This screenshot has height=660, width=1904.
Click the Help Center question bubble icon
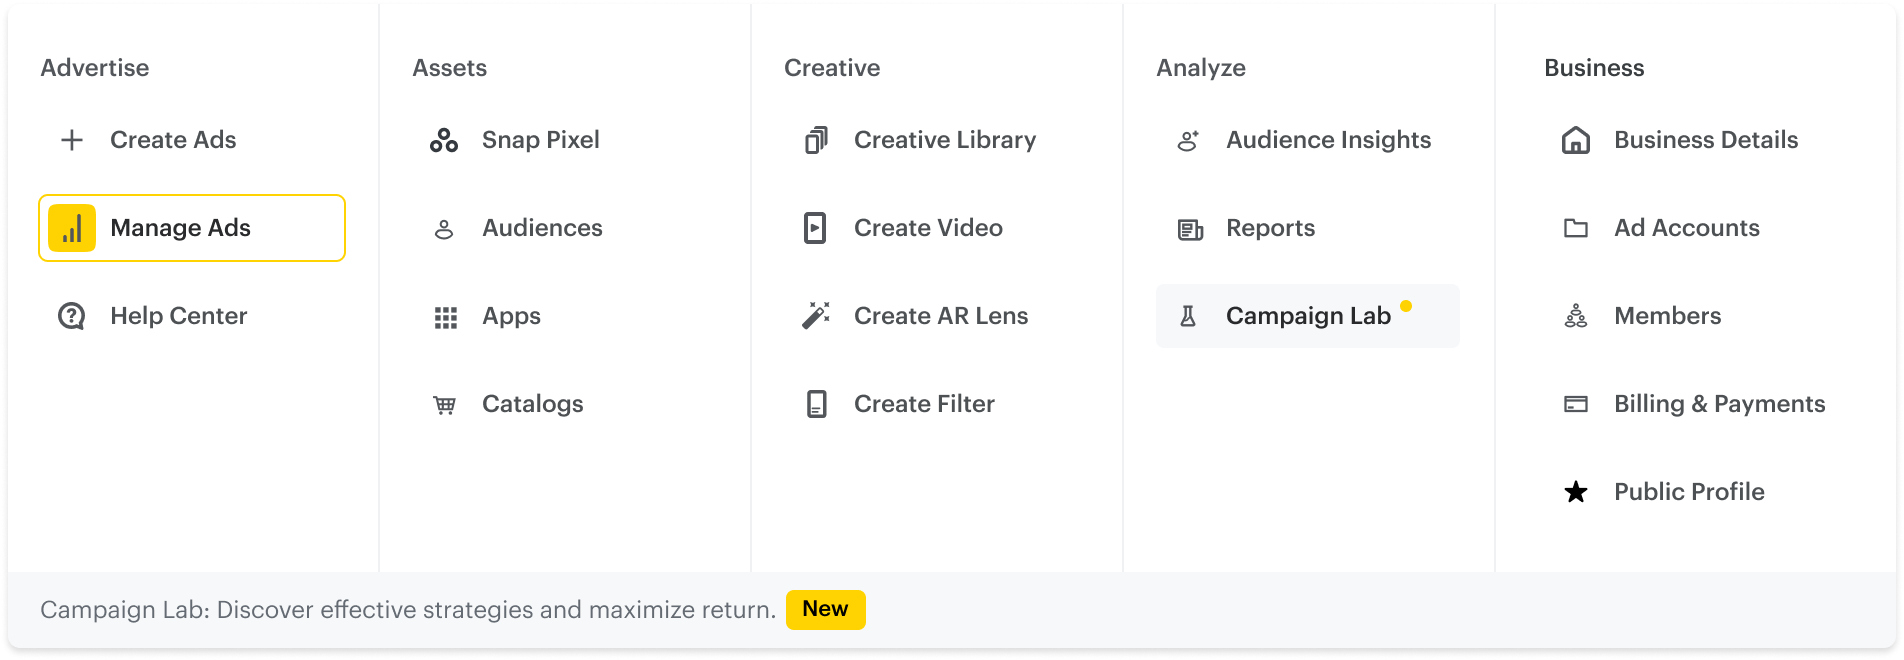72,316
